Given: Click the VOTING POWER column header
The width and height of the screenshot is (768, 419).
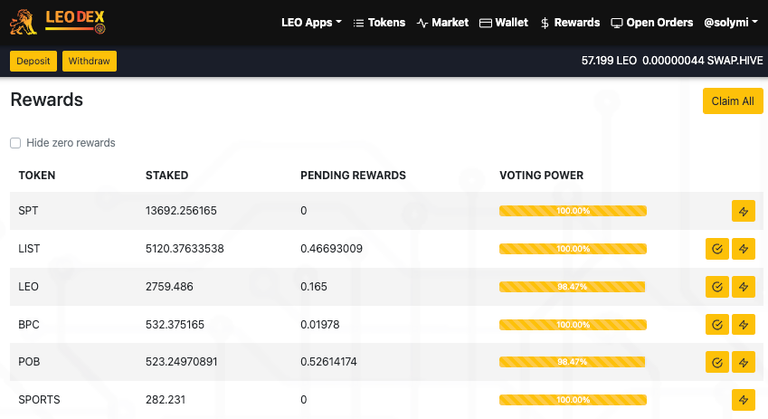Looking at the screenshot, I should (x=541, y=175).
